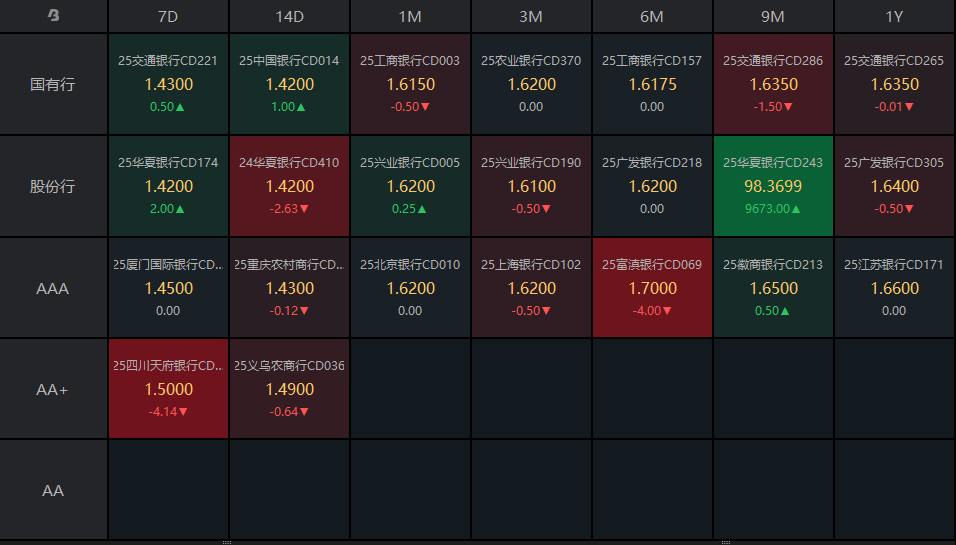
Task: Click the 国有行 row label
Action: (x=53, y=84)
